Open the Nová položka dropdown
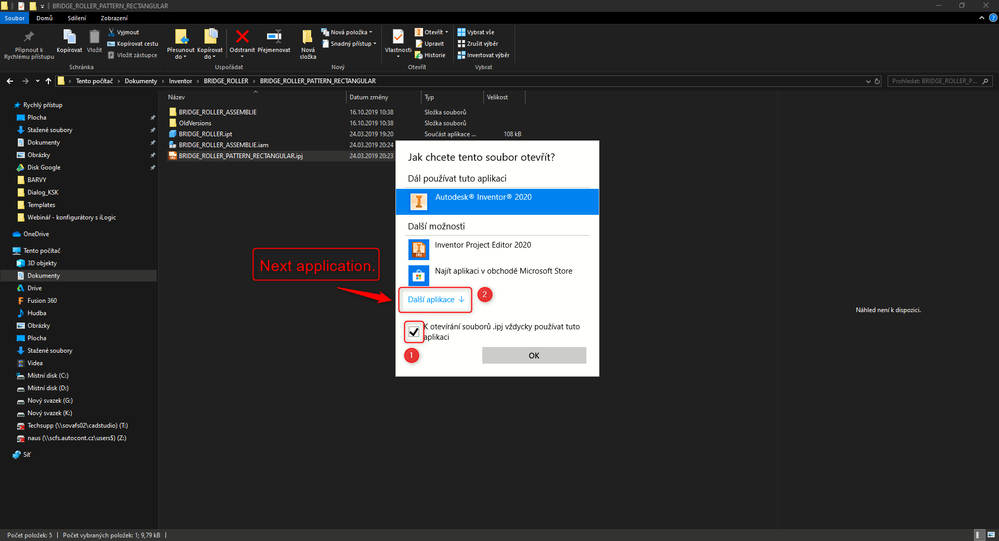Image resolution: width=999 pixels, height=541 pixels. click(347, 32)
